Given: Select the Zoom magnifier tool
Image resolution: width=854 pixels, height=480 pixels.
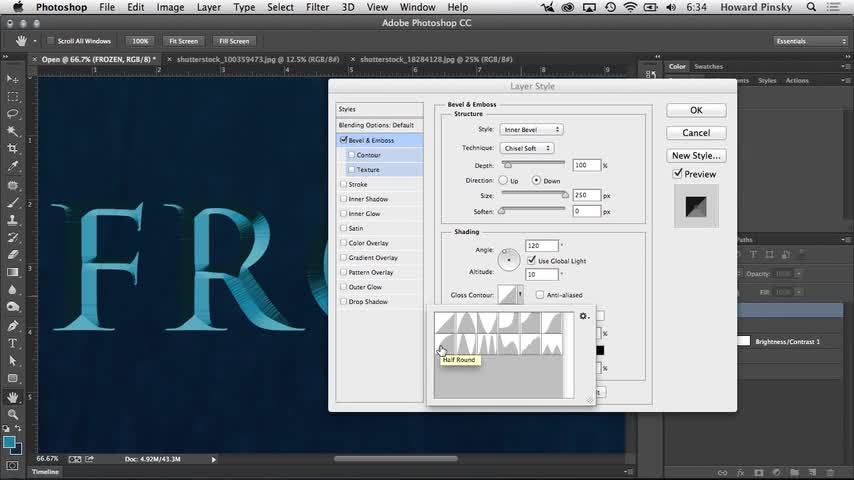Looking at the screenshot, I should click(13, 414).
